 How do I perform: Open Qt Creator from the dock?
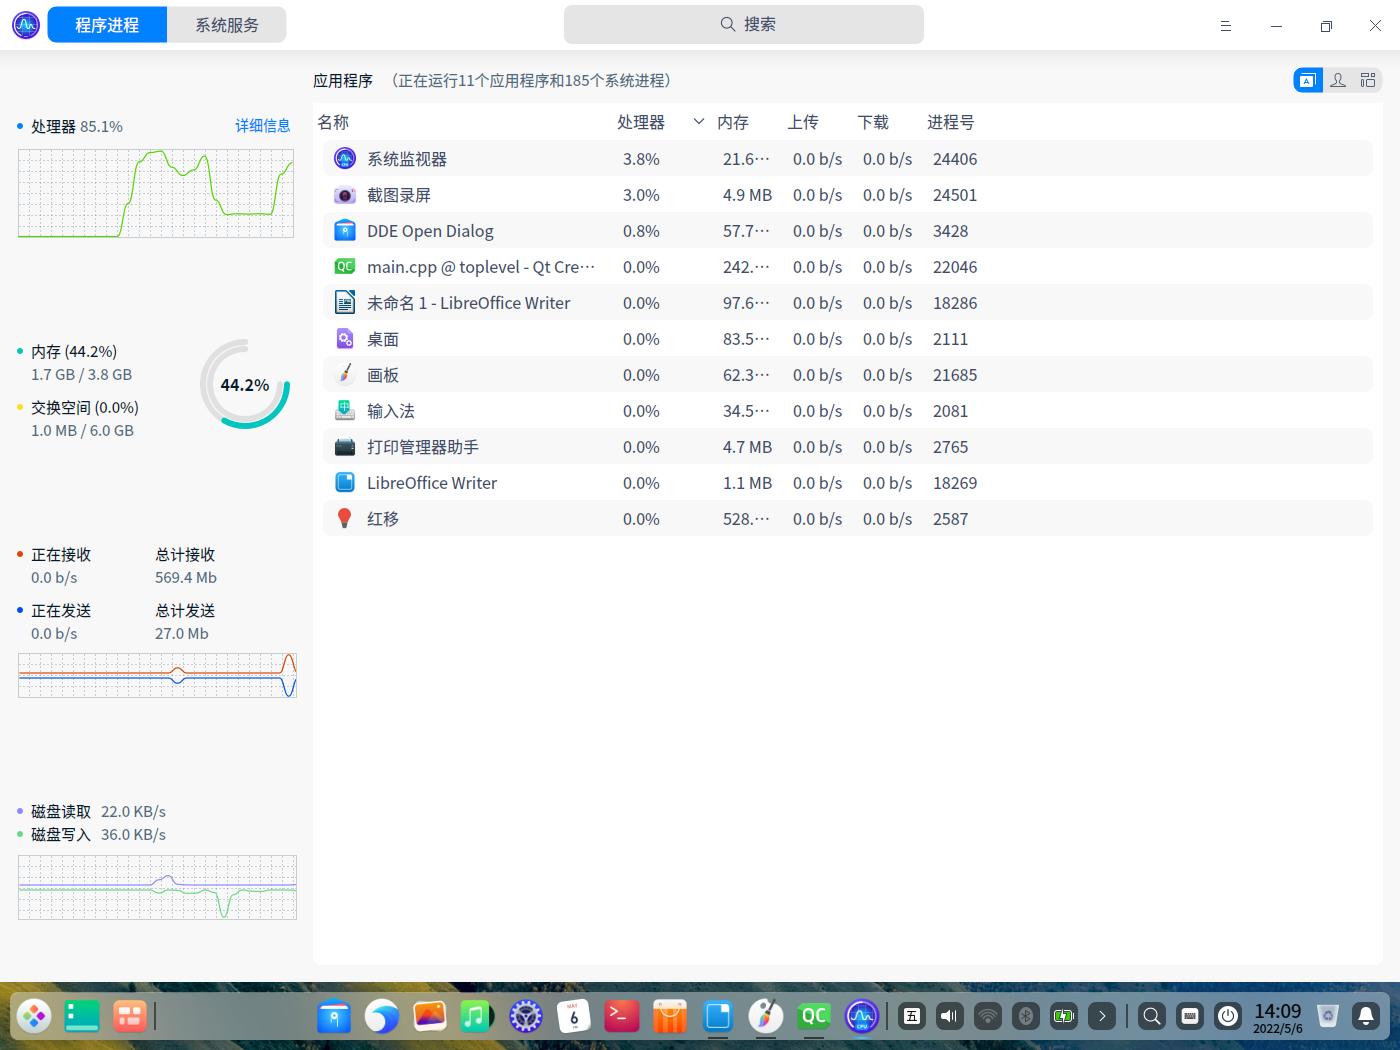click(814, 1016)
